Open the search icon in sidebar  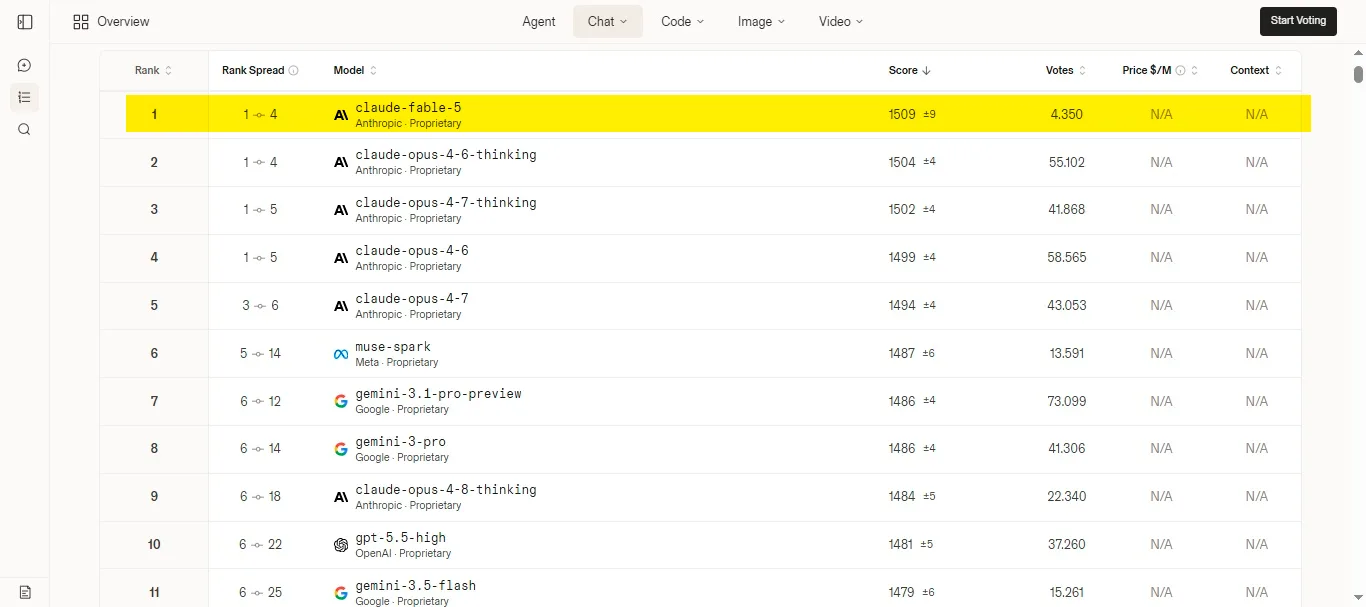point(25,129)
